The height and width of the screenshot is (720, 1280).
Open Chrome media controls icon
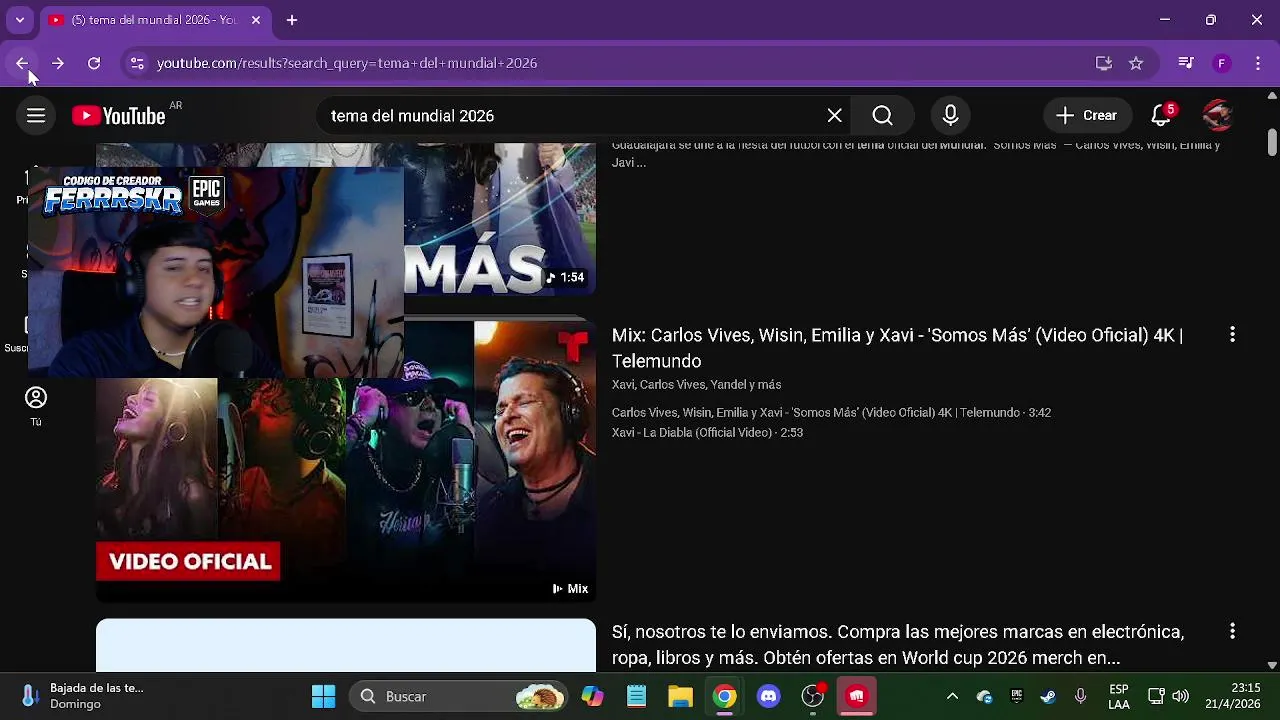(x=1186, y=63)
